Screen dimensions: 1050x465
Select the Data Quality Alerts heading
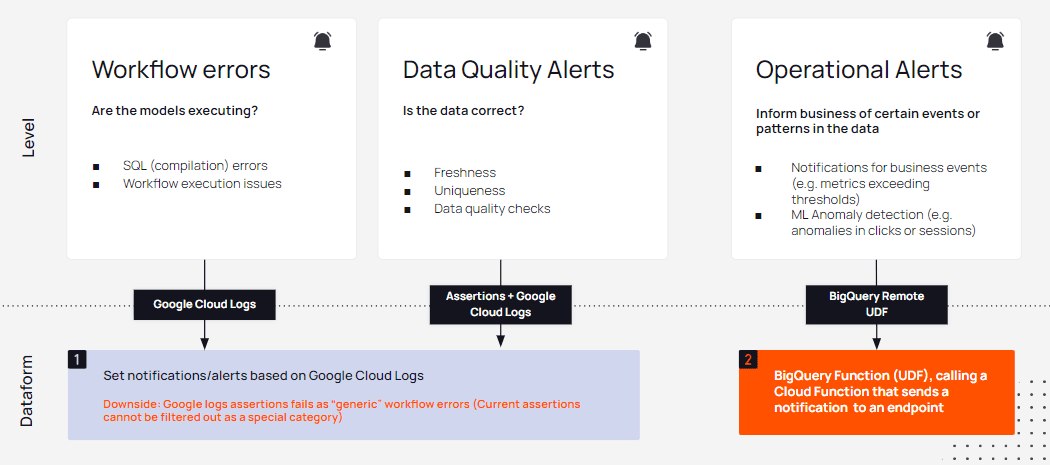point(508,70)
